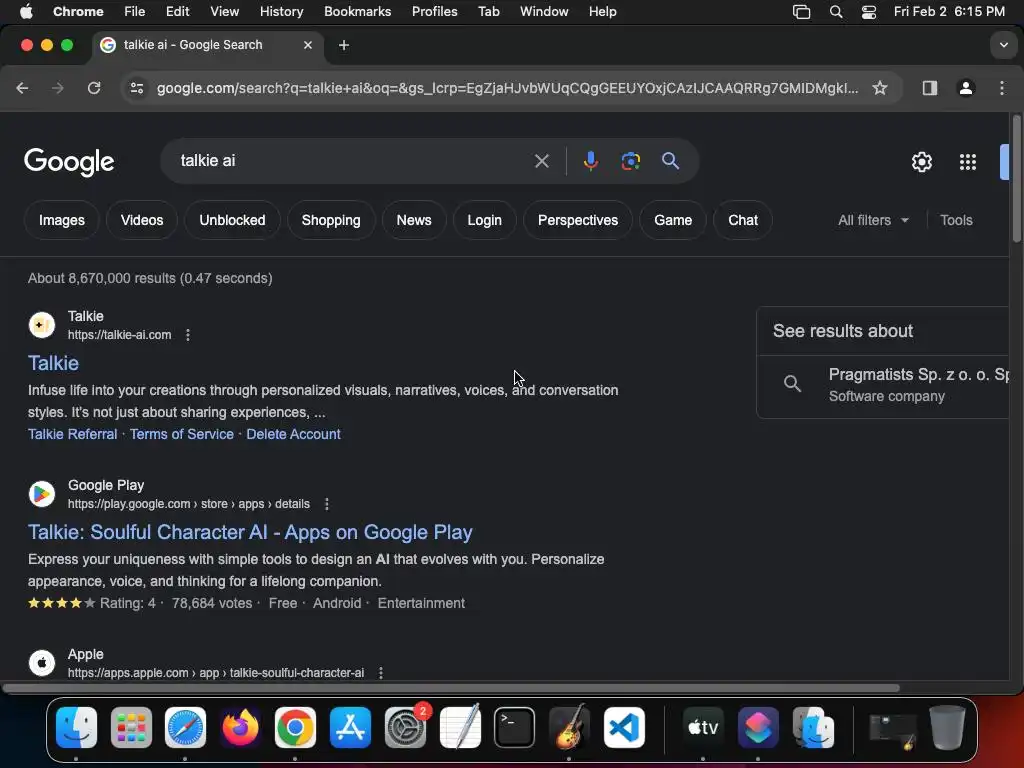Start voice search with microphone icon
The height and width of the screenshot is (768, 1024).
[x=590, y=161]
